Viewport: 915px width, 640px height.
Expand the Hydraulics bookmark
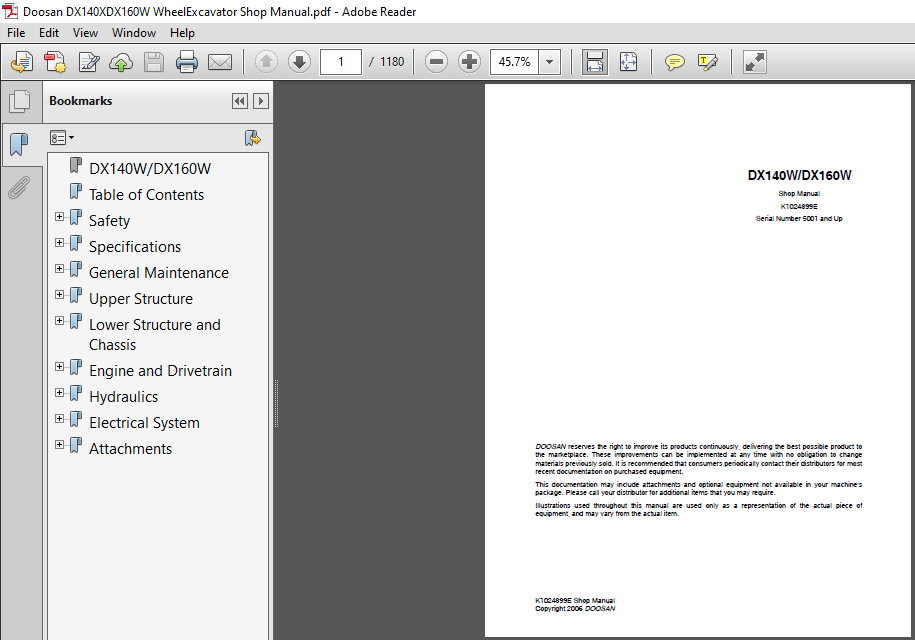point(60,393)
